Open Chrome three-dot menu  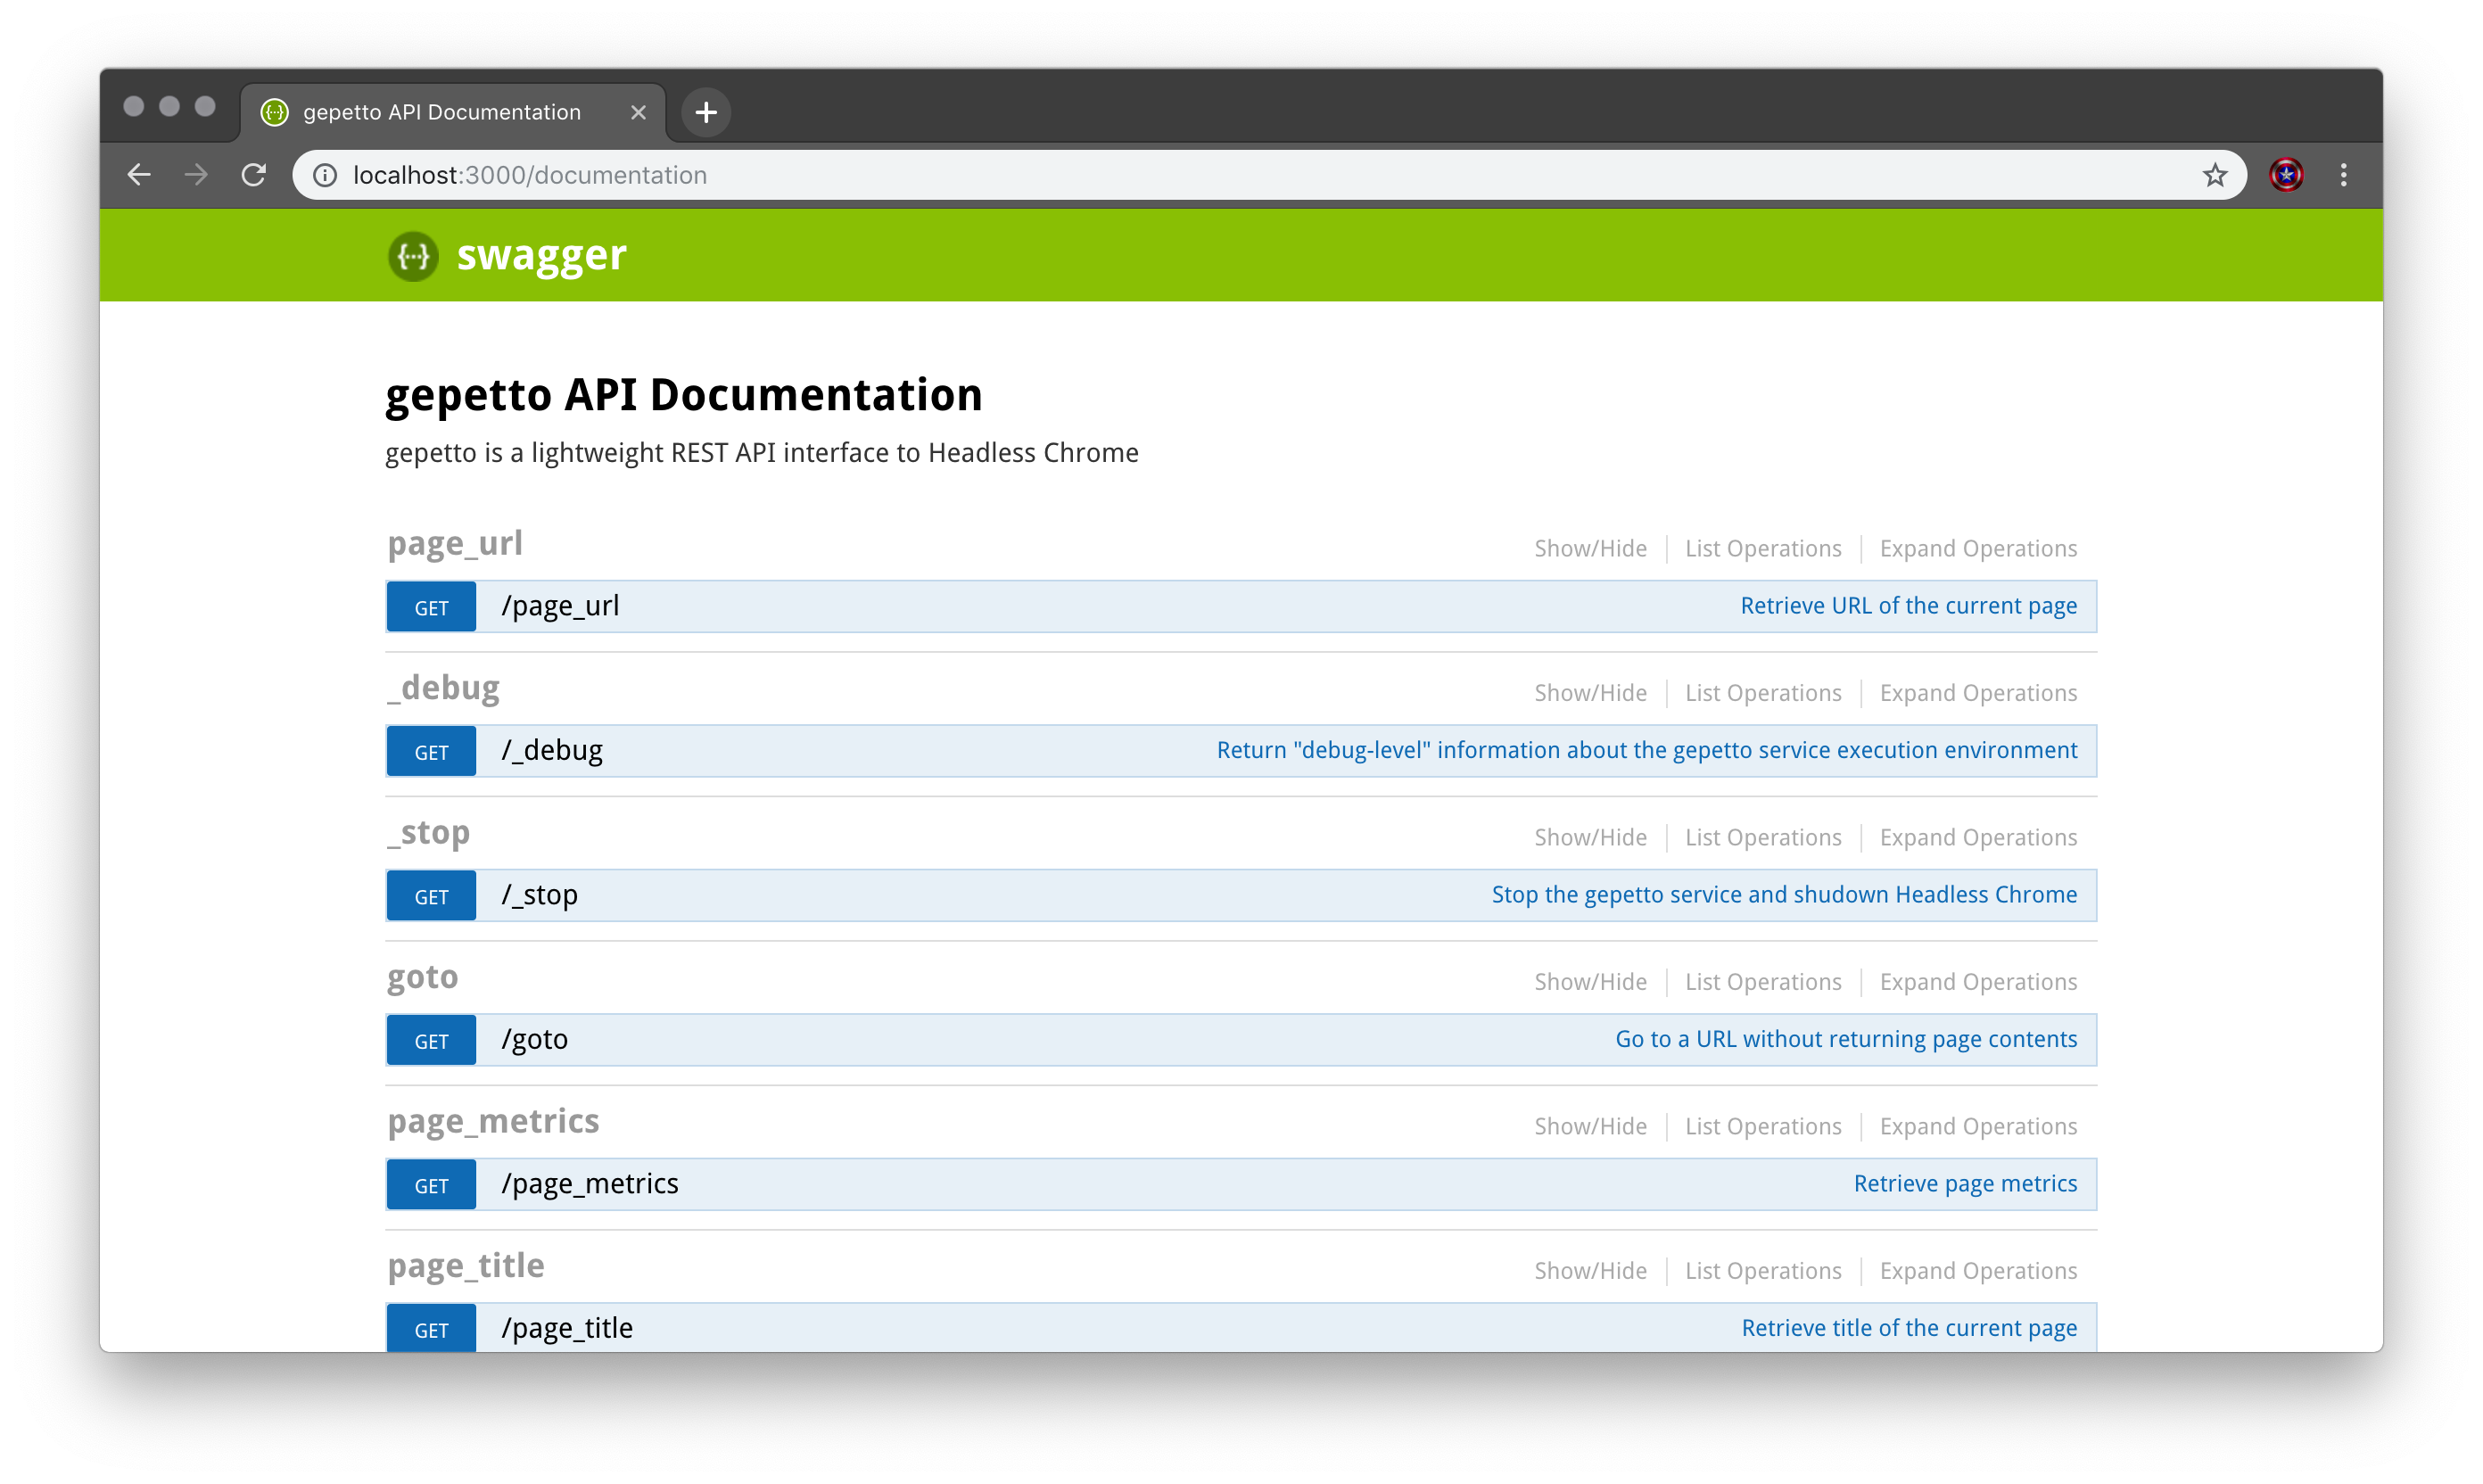(x=2343, y=175)
